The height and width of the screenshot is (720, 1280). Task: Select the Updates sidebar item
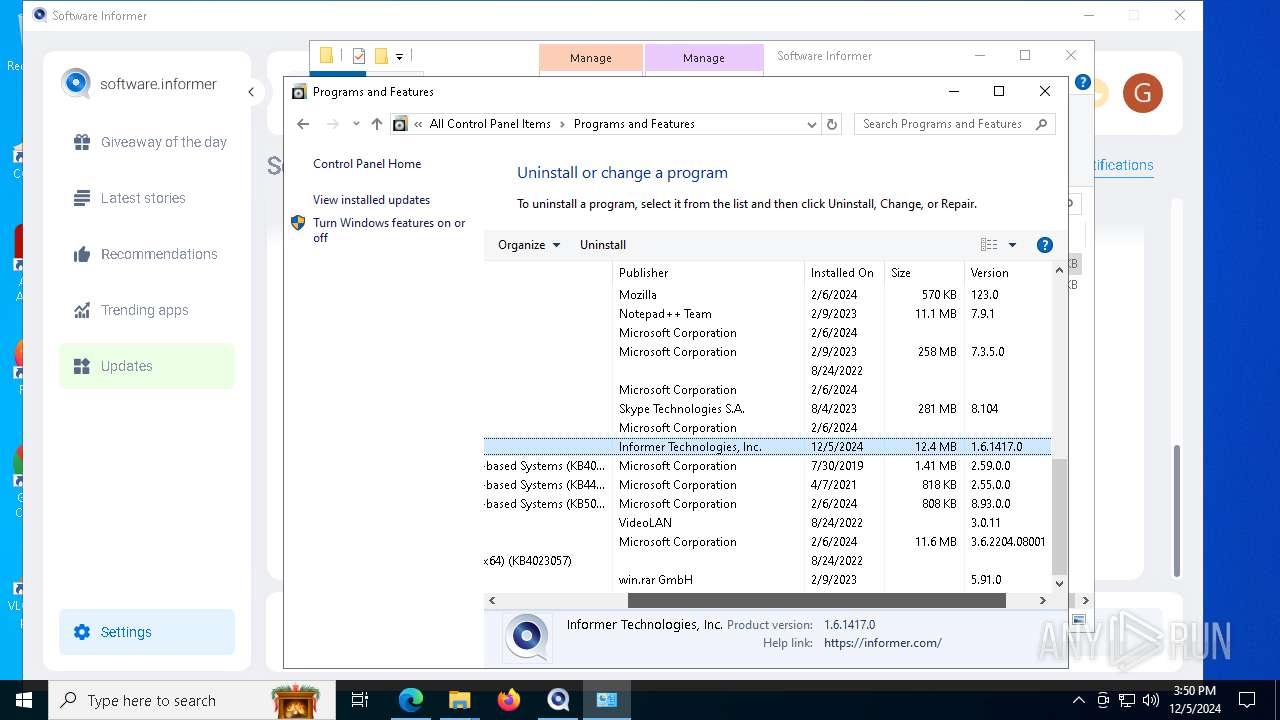[147, 366]
